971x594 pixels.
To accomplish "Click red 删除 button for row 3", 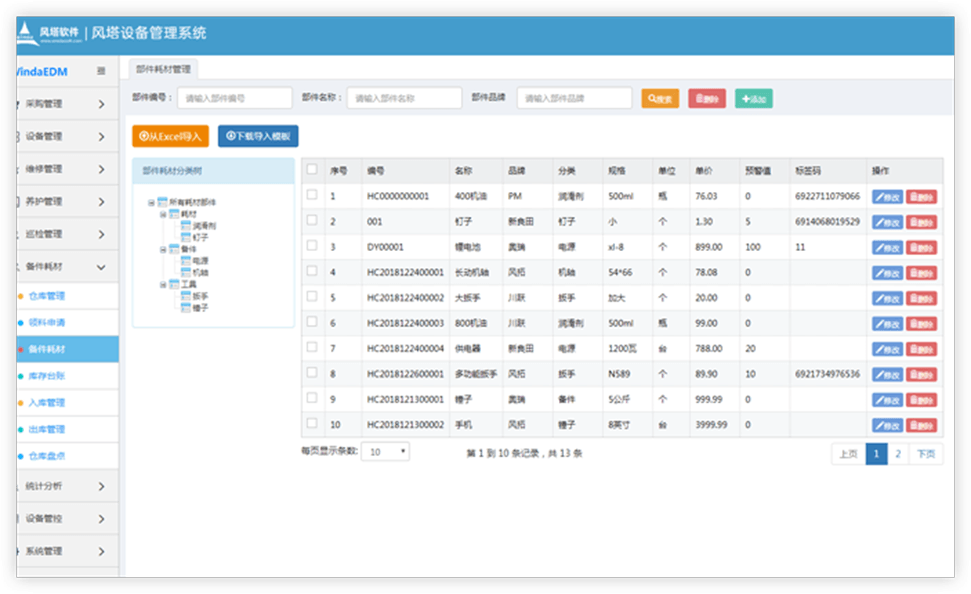I will click(x=922, y=247).
